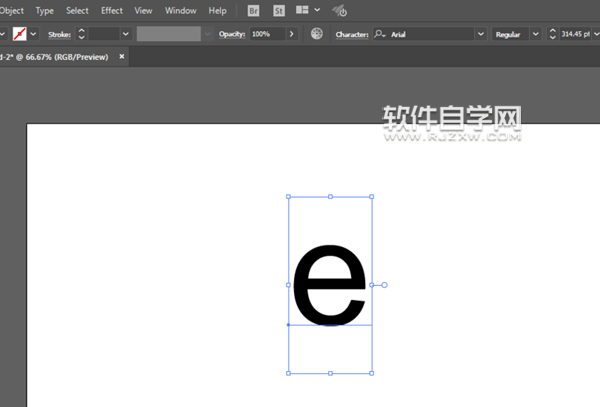The height and width of the screenshot is (407, 600).
Task: Expand the opacity slider arrow
Action: point(292,34)
